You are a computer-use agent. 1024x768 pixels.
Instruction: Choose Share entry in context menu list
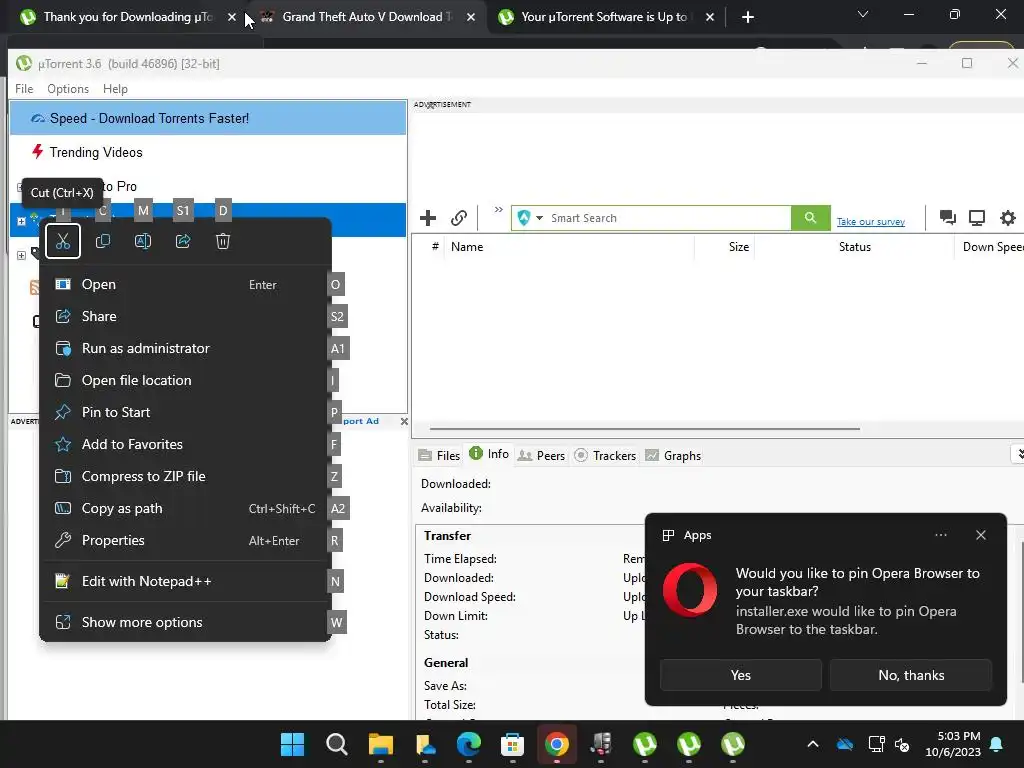185,316
